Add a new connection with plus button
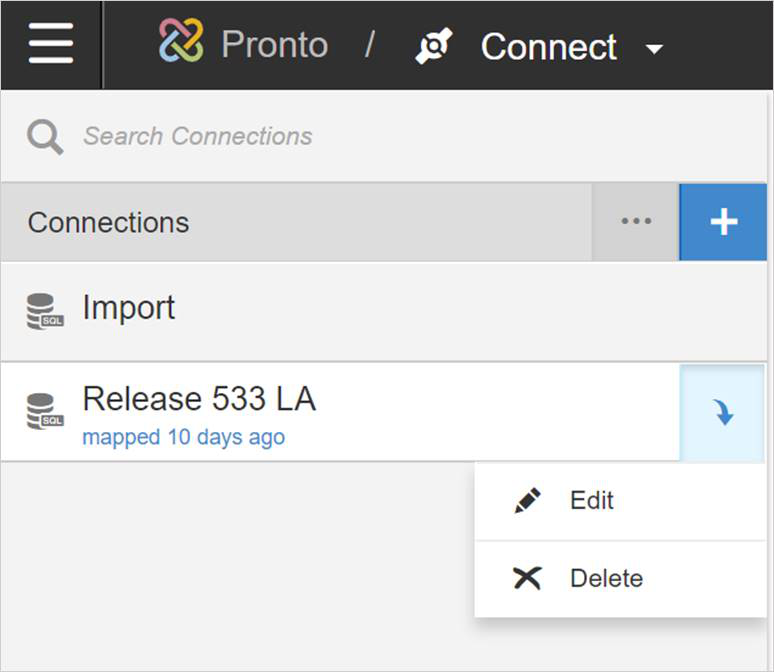Screen dimensions: 774x672 (x=723, y=222)
